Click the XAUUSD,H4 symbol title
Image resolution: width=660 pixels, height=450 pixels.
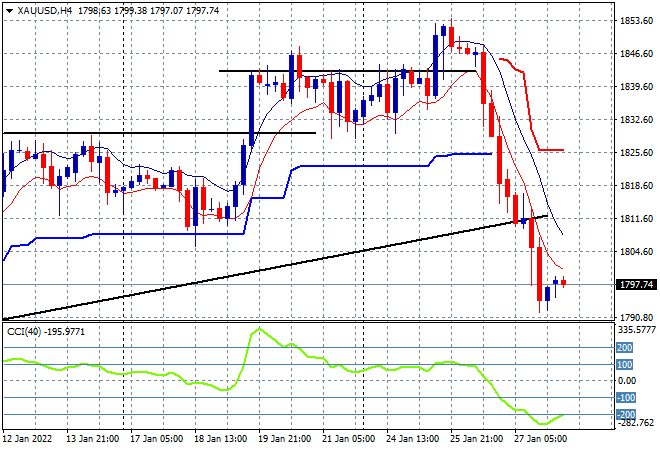[45, 11]
